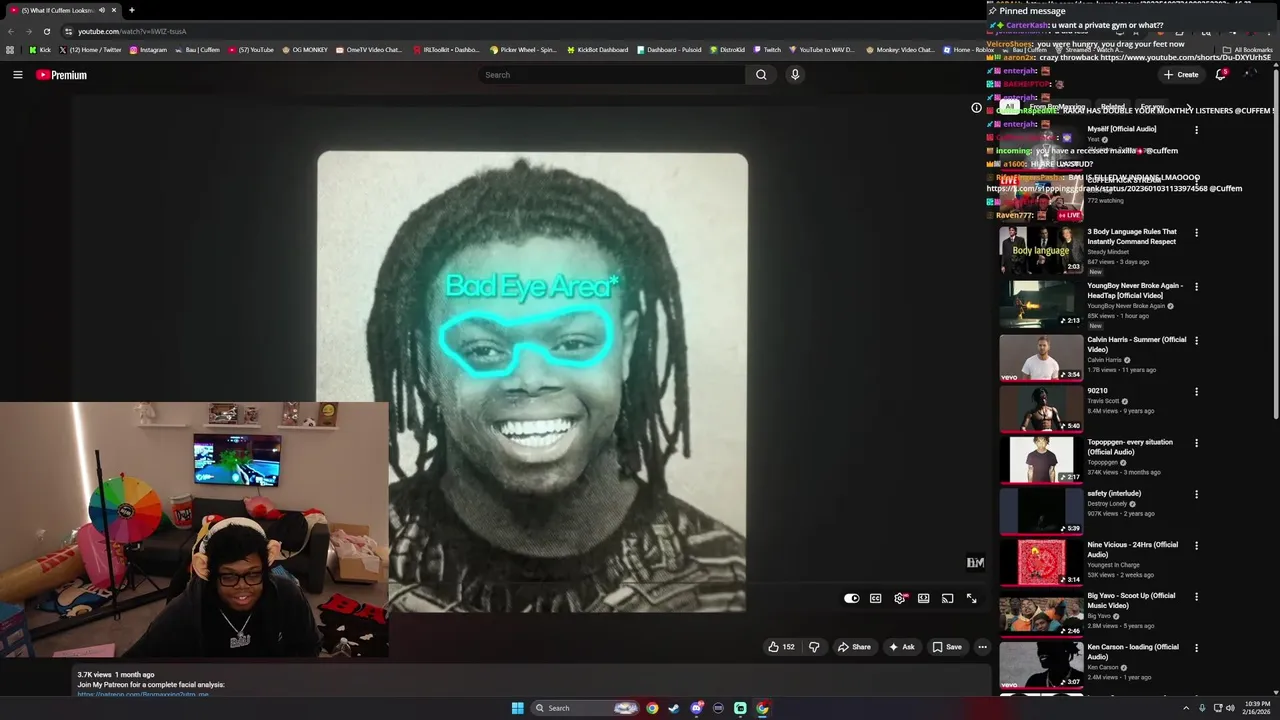The image size is (1280, 720).
Task: Open Chrome from the taskbar
Action: pos(652,708)
